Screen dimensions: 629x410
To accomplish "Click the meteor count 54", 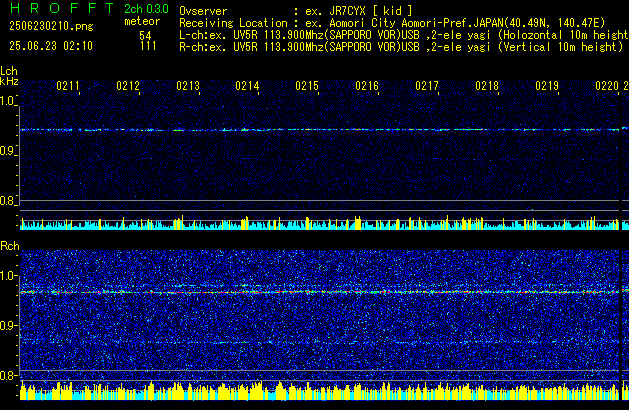I will 145,35.
